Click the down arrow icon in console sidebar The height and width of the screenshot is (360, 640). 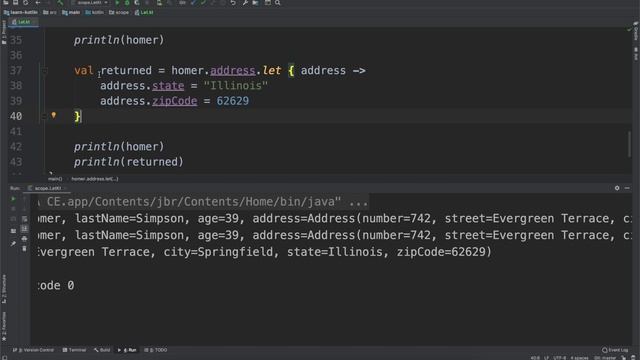click(24, 209)
